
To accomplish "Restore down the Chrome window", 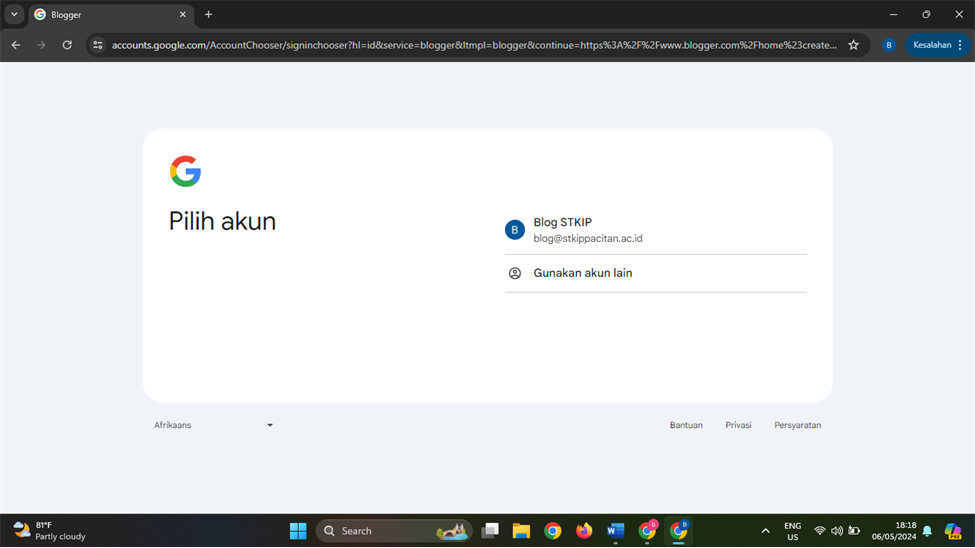I will point(926,14).
